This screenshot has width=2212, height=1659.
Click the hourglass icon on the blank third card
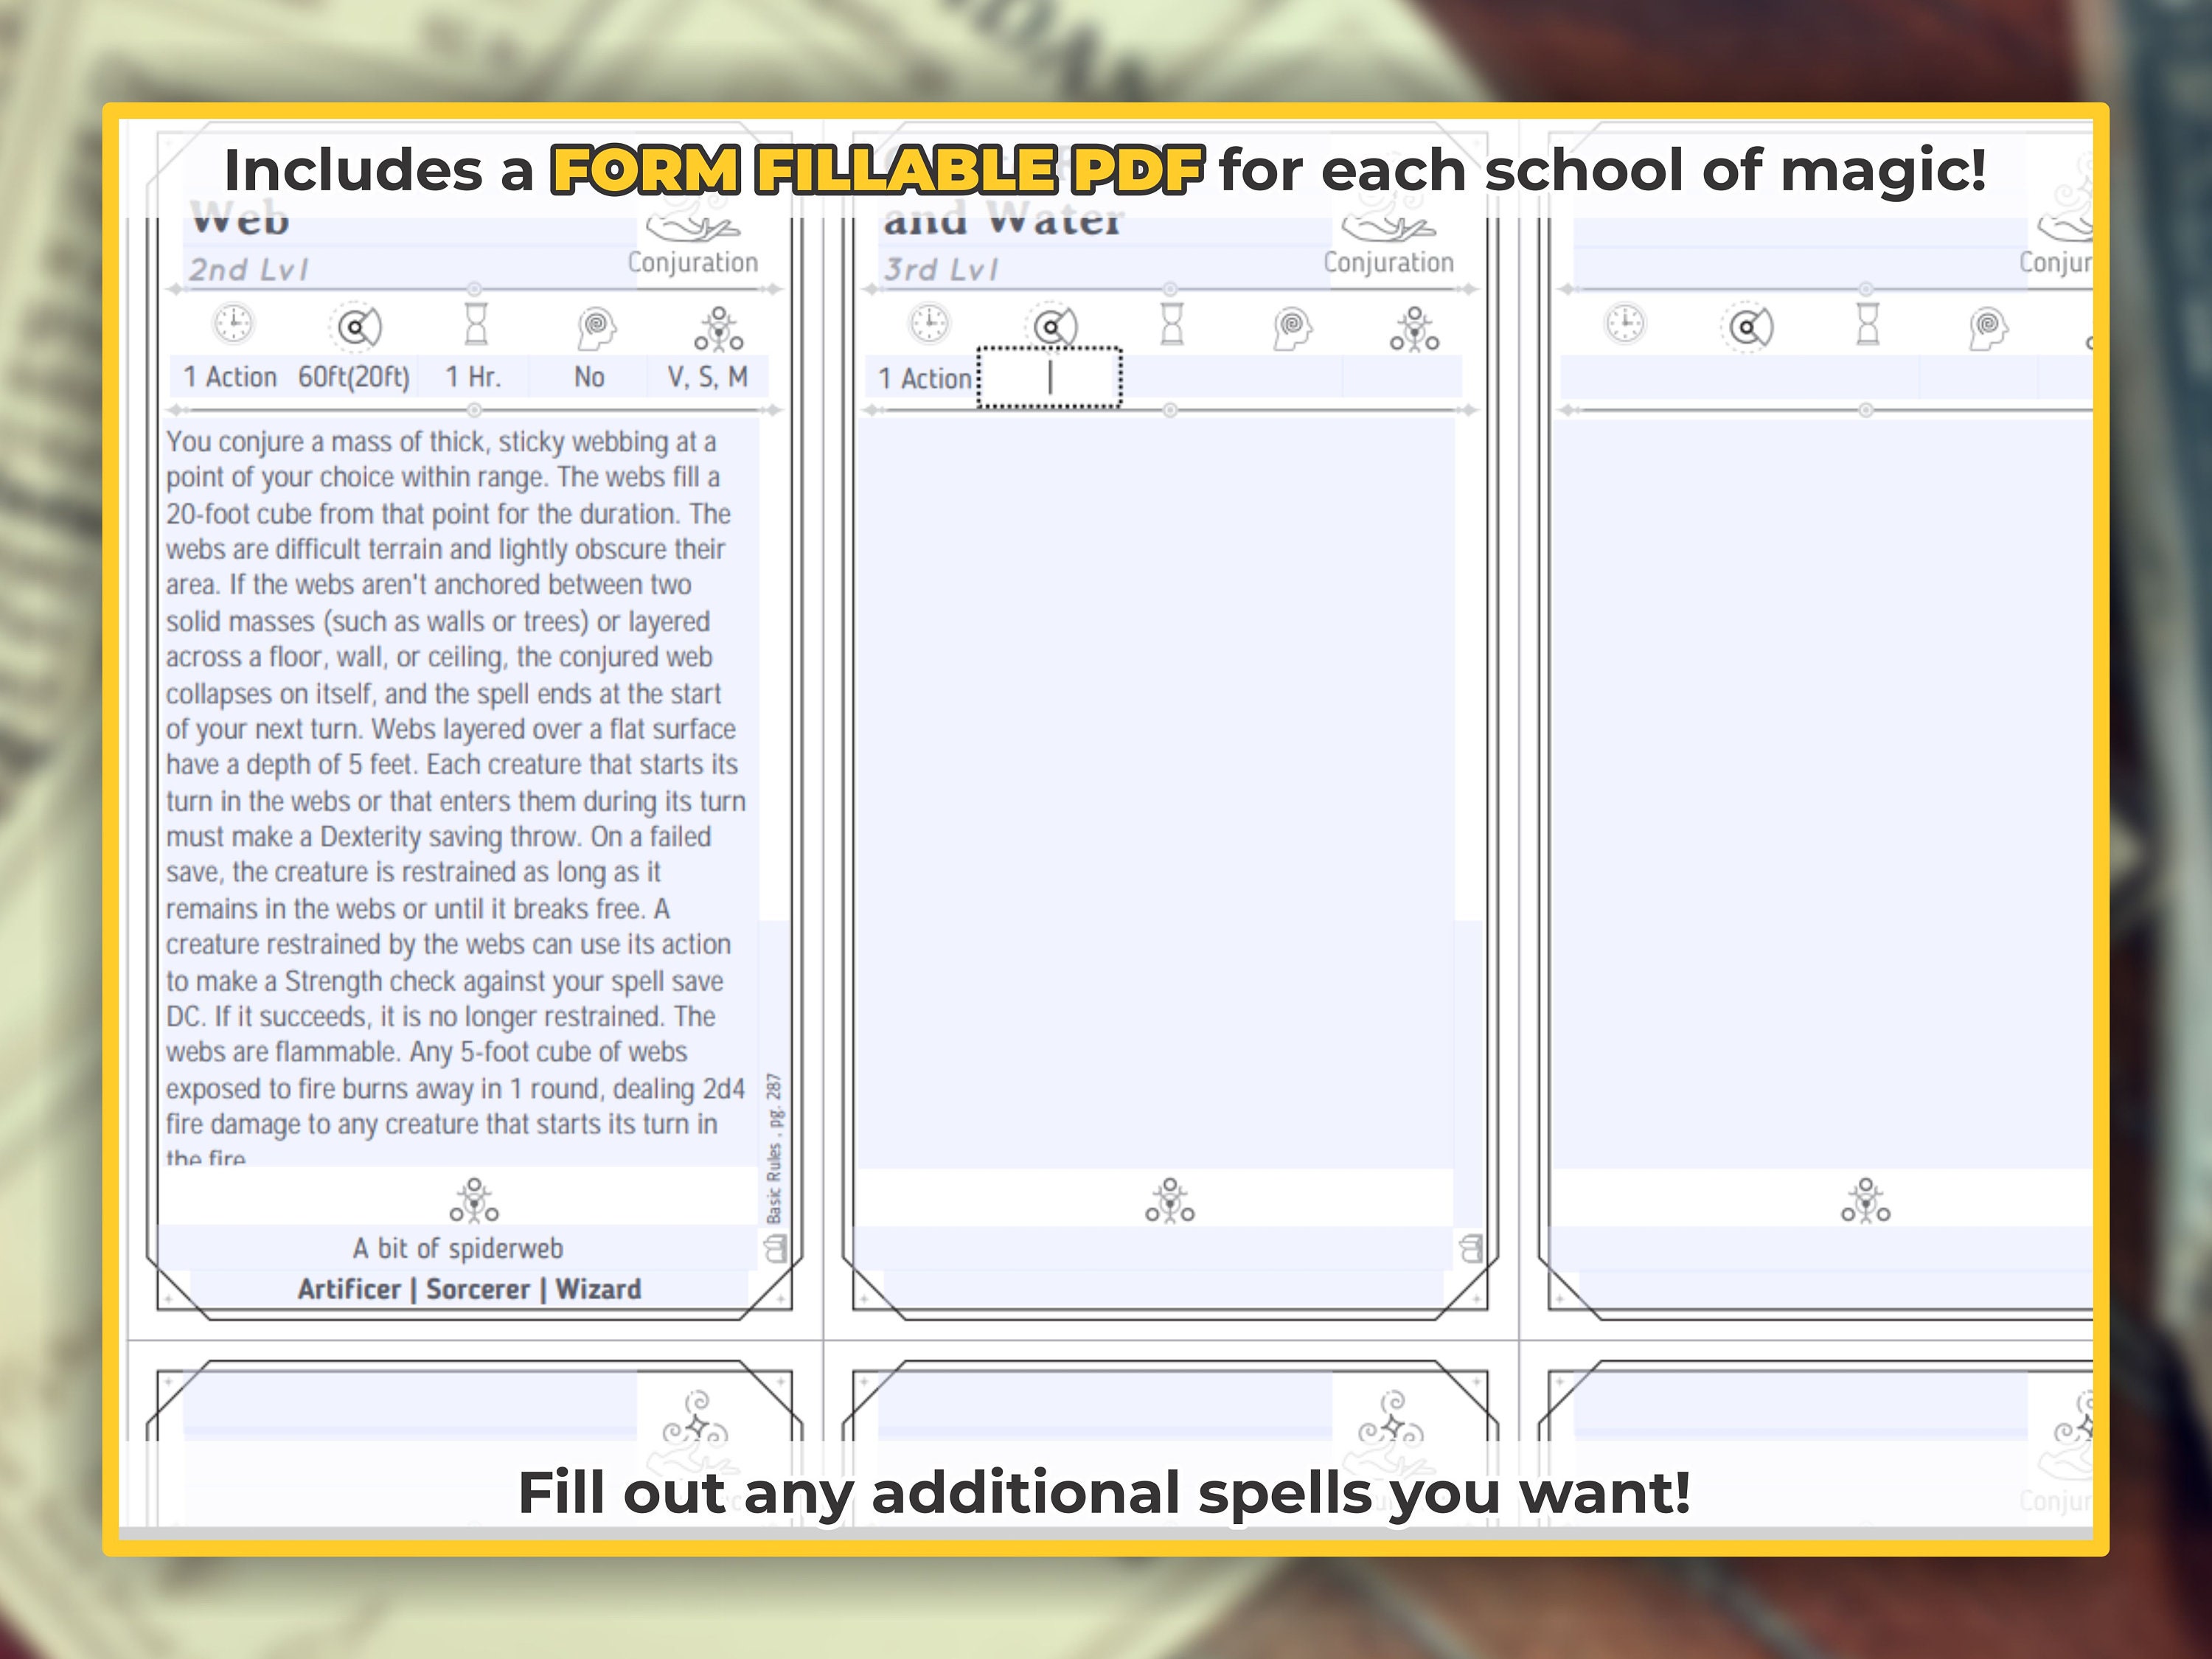click(1868, 325)
